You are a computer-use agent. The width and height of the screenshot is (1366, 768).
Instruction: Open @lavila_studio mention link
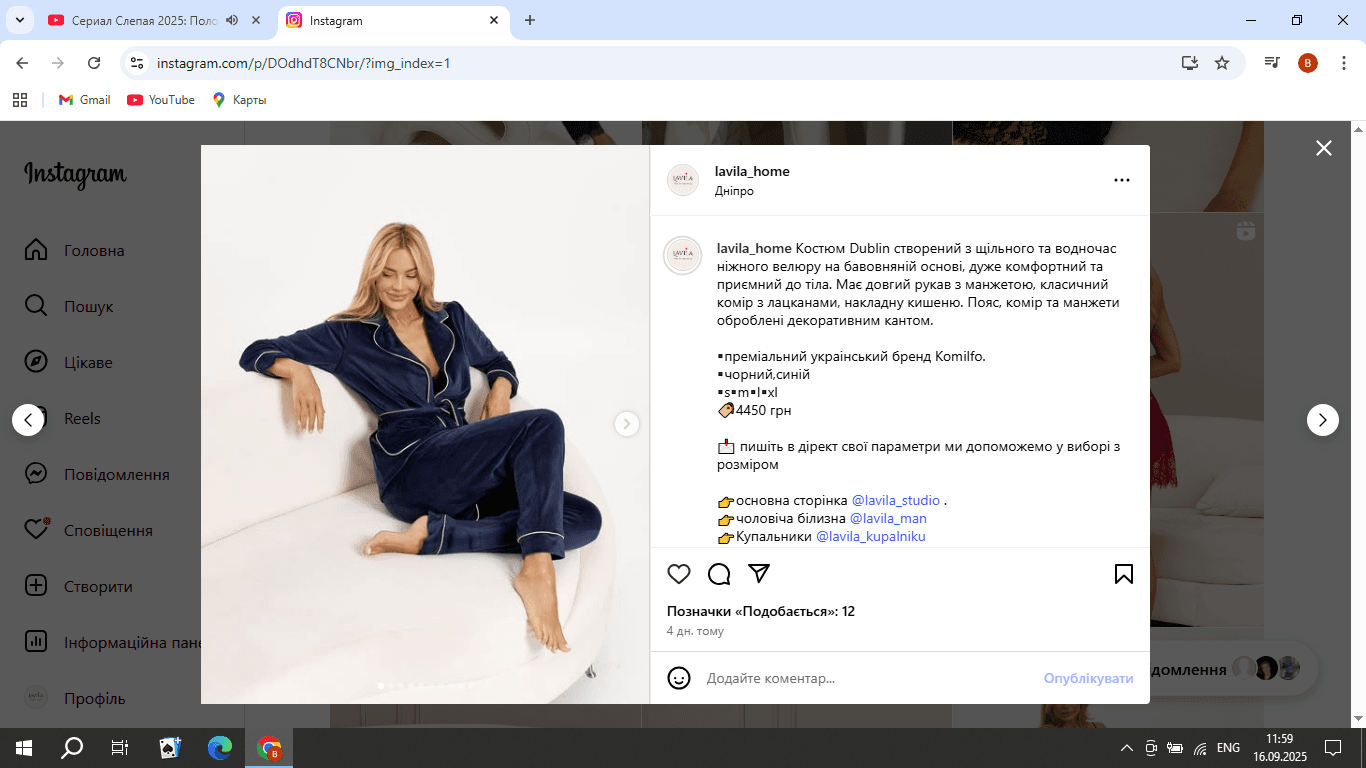[x=896, y=500]
